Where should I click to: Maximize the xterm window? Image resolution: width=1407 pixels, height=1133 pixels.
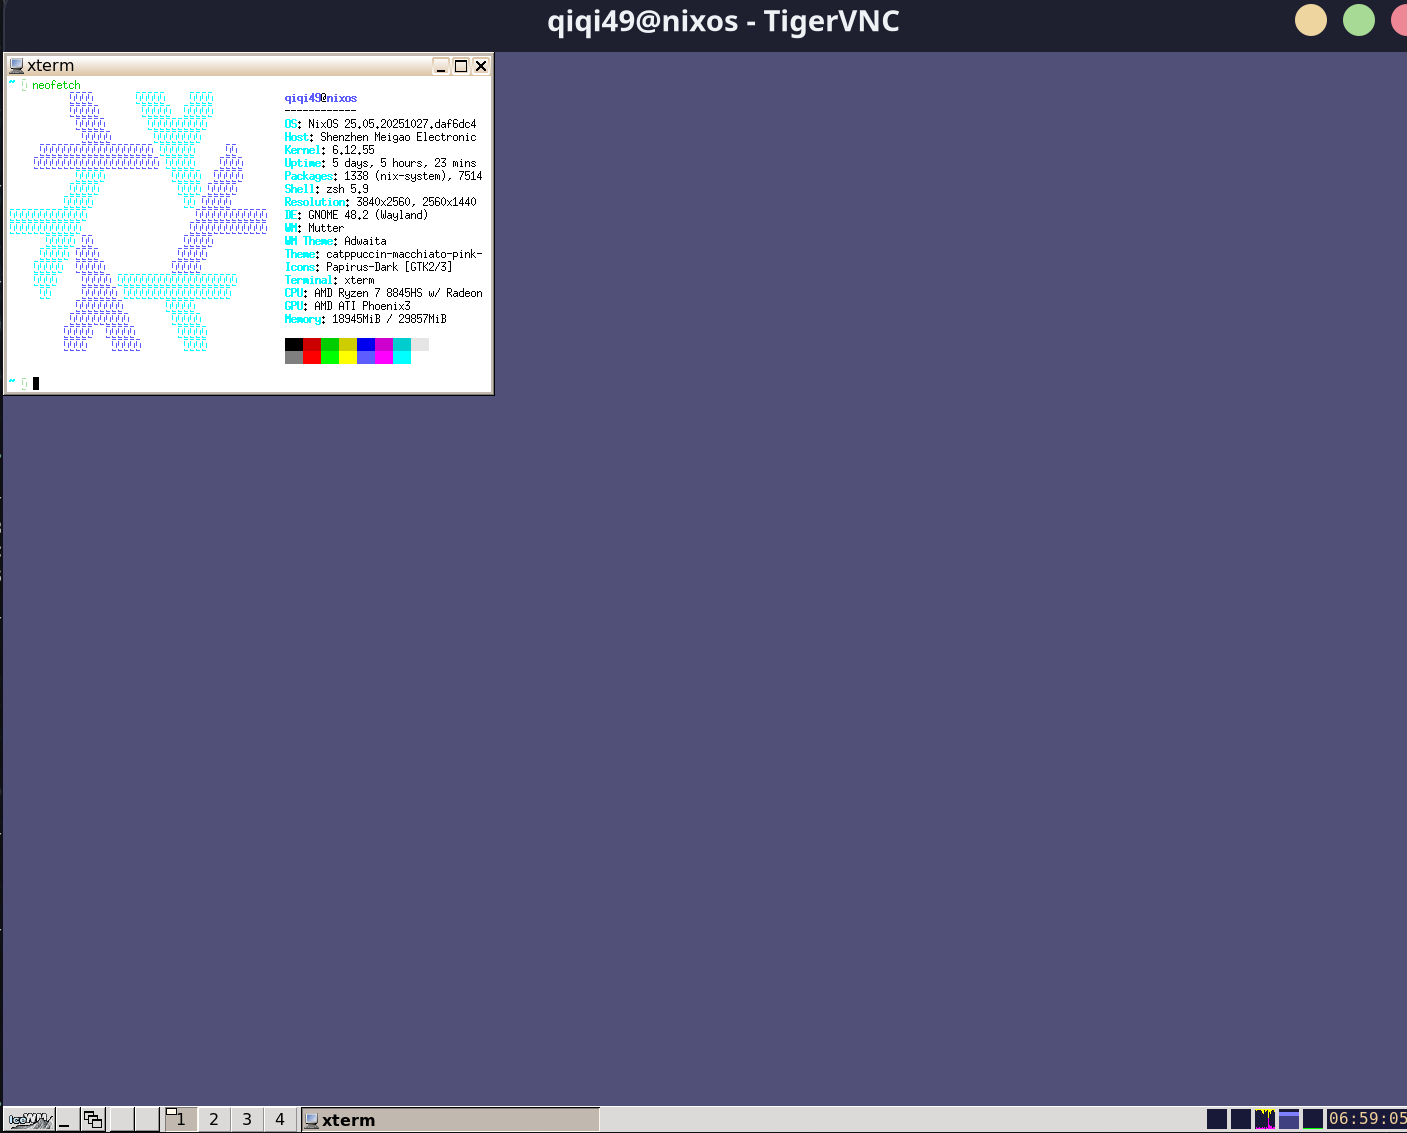point(461,66)
